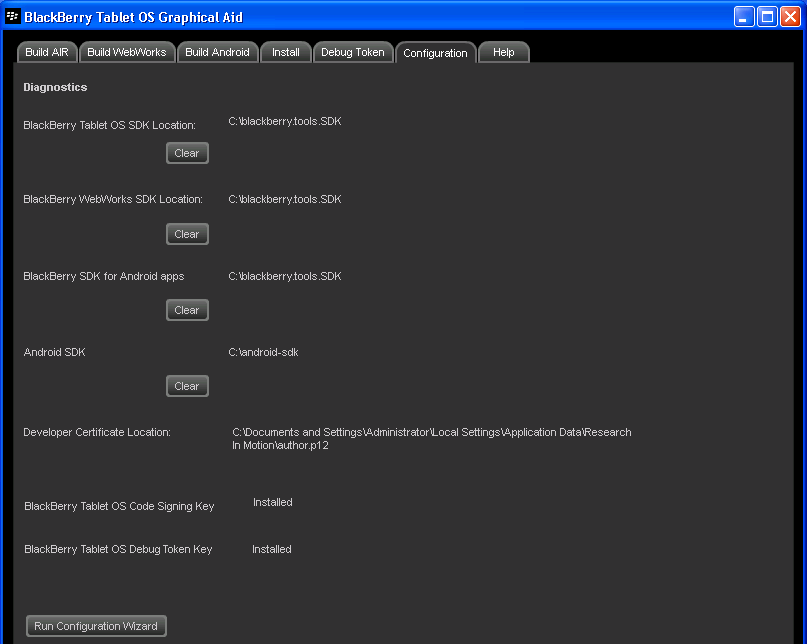Image resolution: width=807 pixels, height=644 pixels.
Task: Switch to the Build AIR tab
Action: coord(47,52)
